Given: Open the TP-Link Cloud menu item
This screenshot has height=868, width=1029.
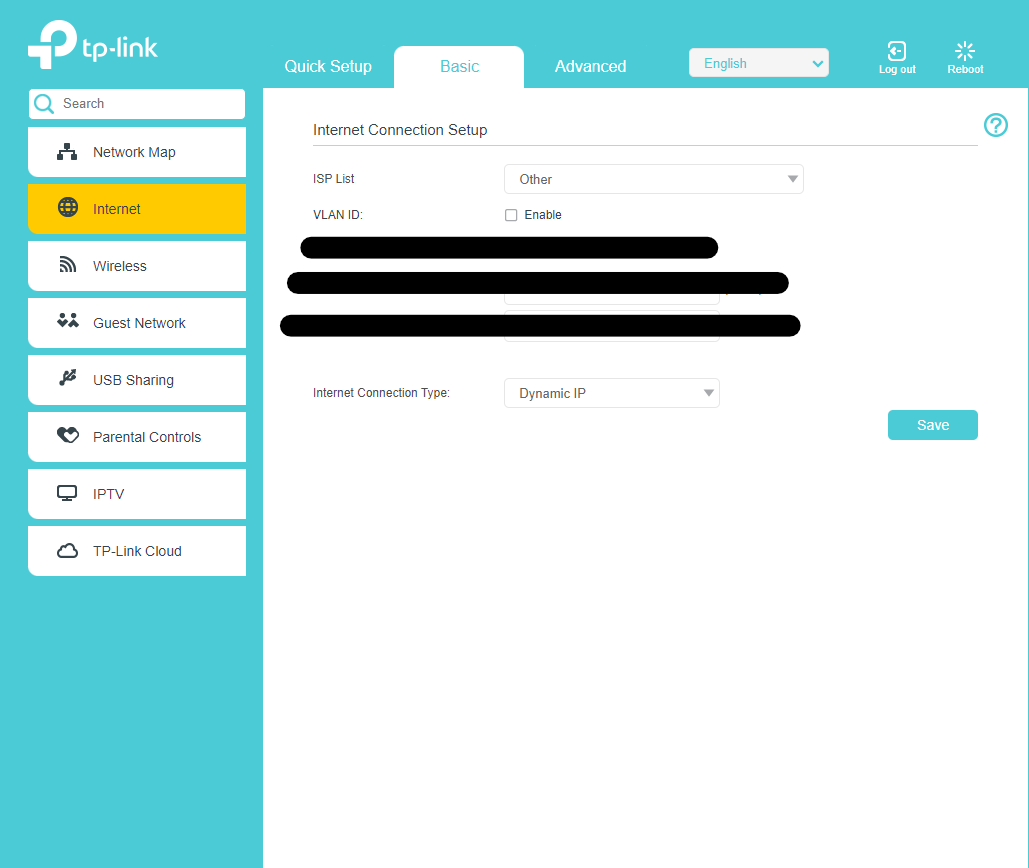Looking at the screenshot, I should coord(136,551).
